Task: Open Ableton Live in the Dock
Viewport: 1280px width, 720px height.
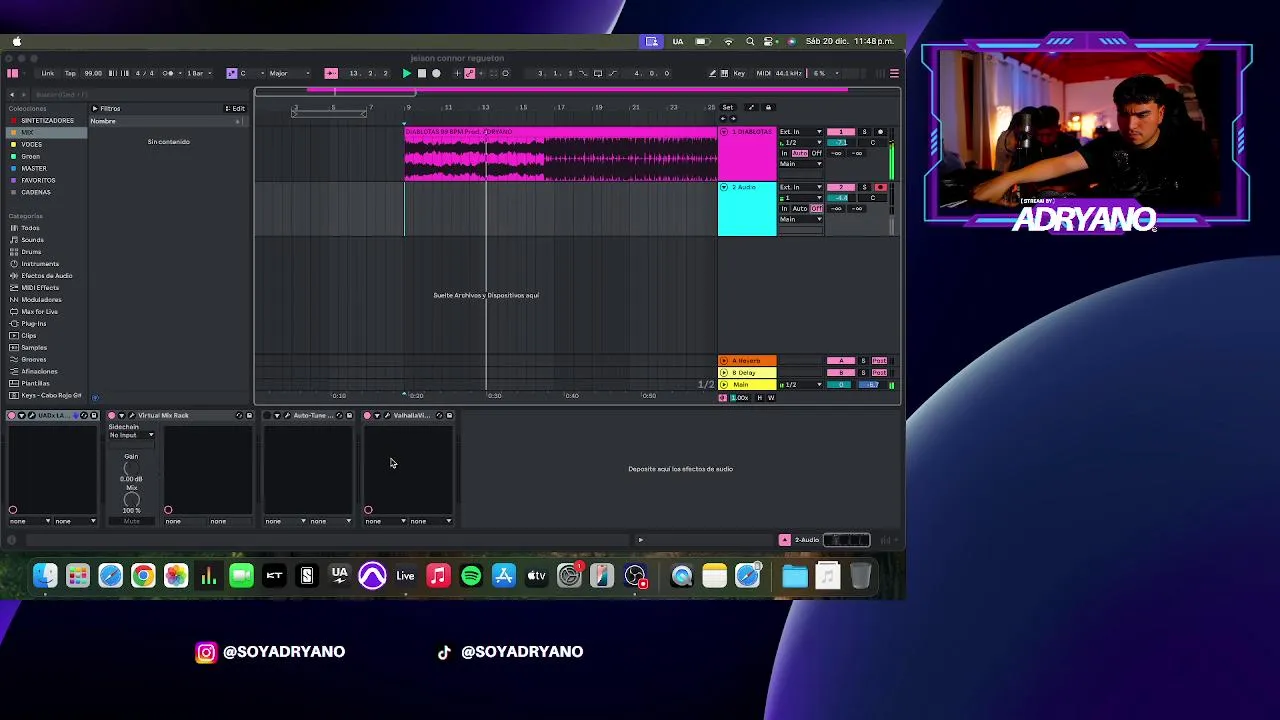Action: coord(405,575)
